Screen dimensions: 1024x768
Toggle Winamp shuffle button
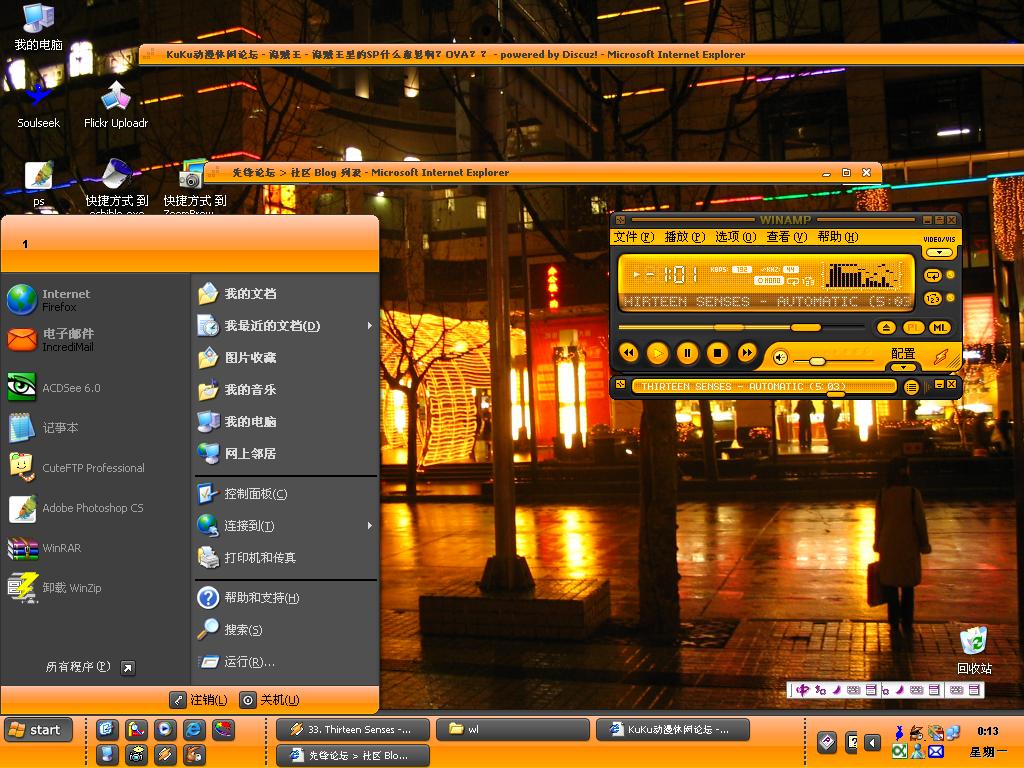933,298
